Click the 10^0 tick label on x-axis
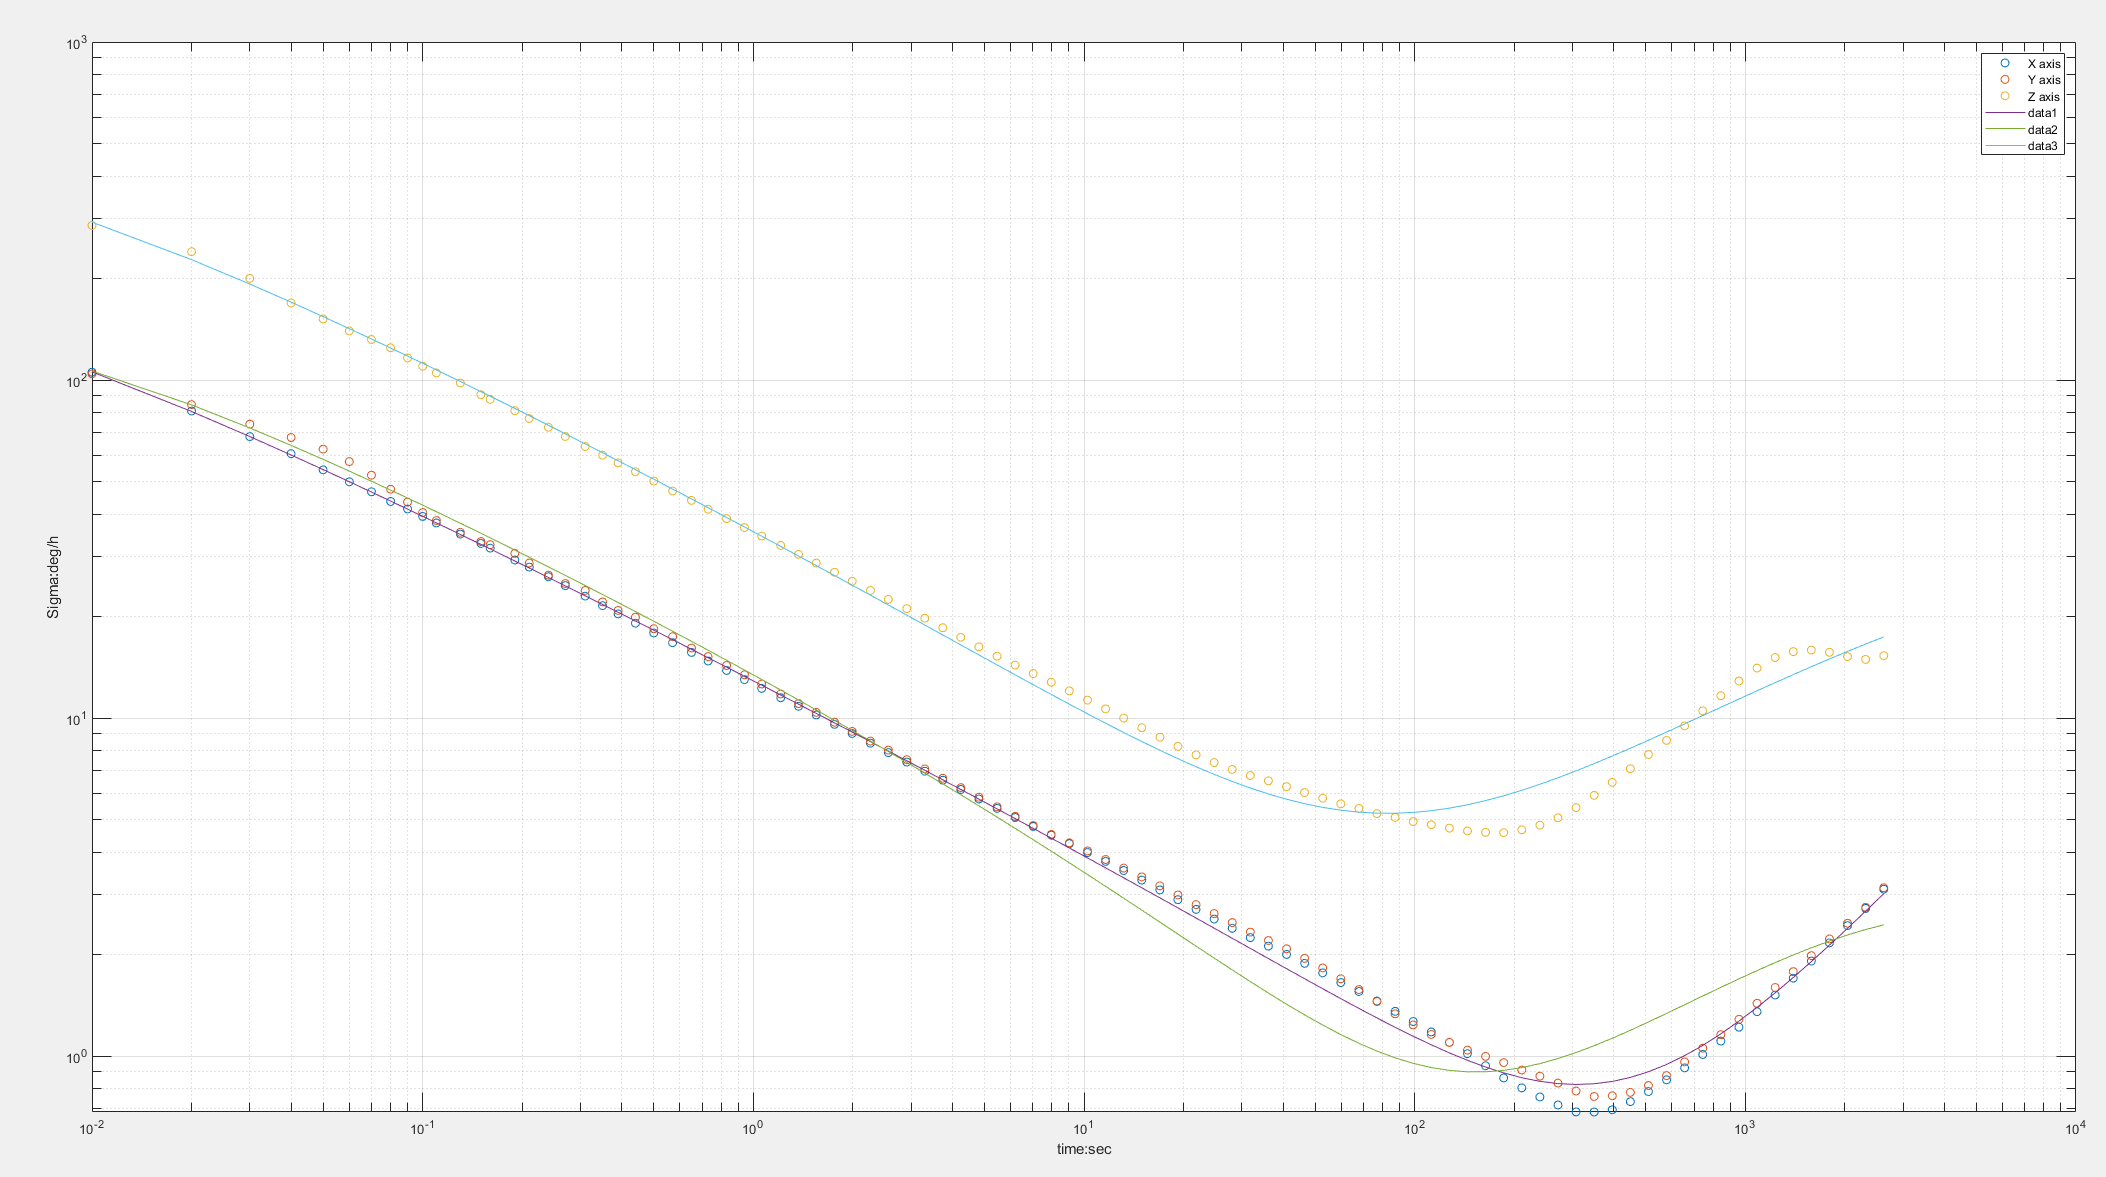 pyautogui.click(x=753, y=1129)
